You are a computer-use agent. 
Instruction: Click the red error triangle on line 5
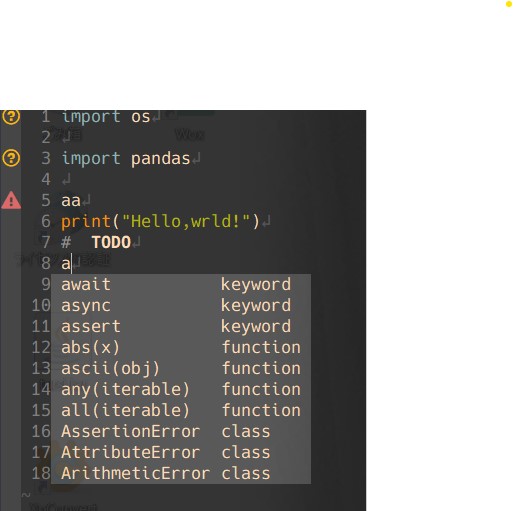[x=11, y=200]
